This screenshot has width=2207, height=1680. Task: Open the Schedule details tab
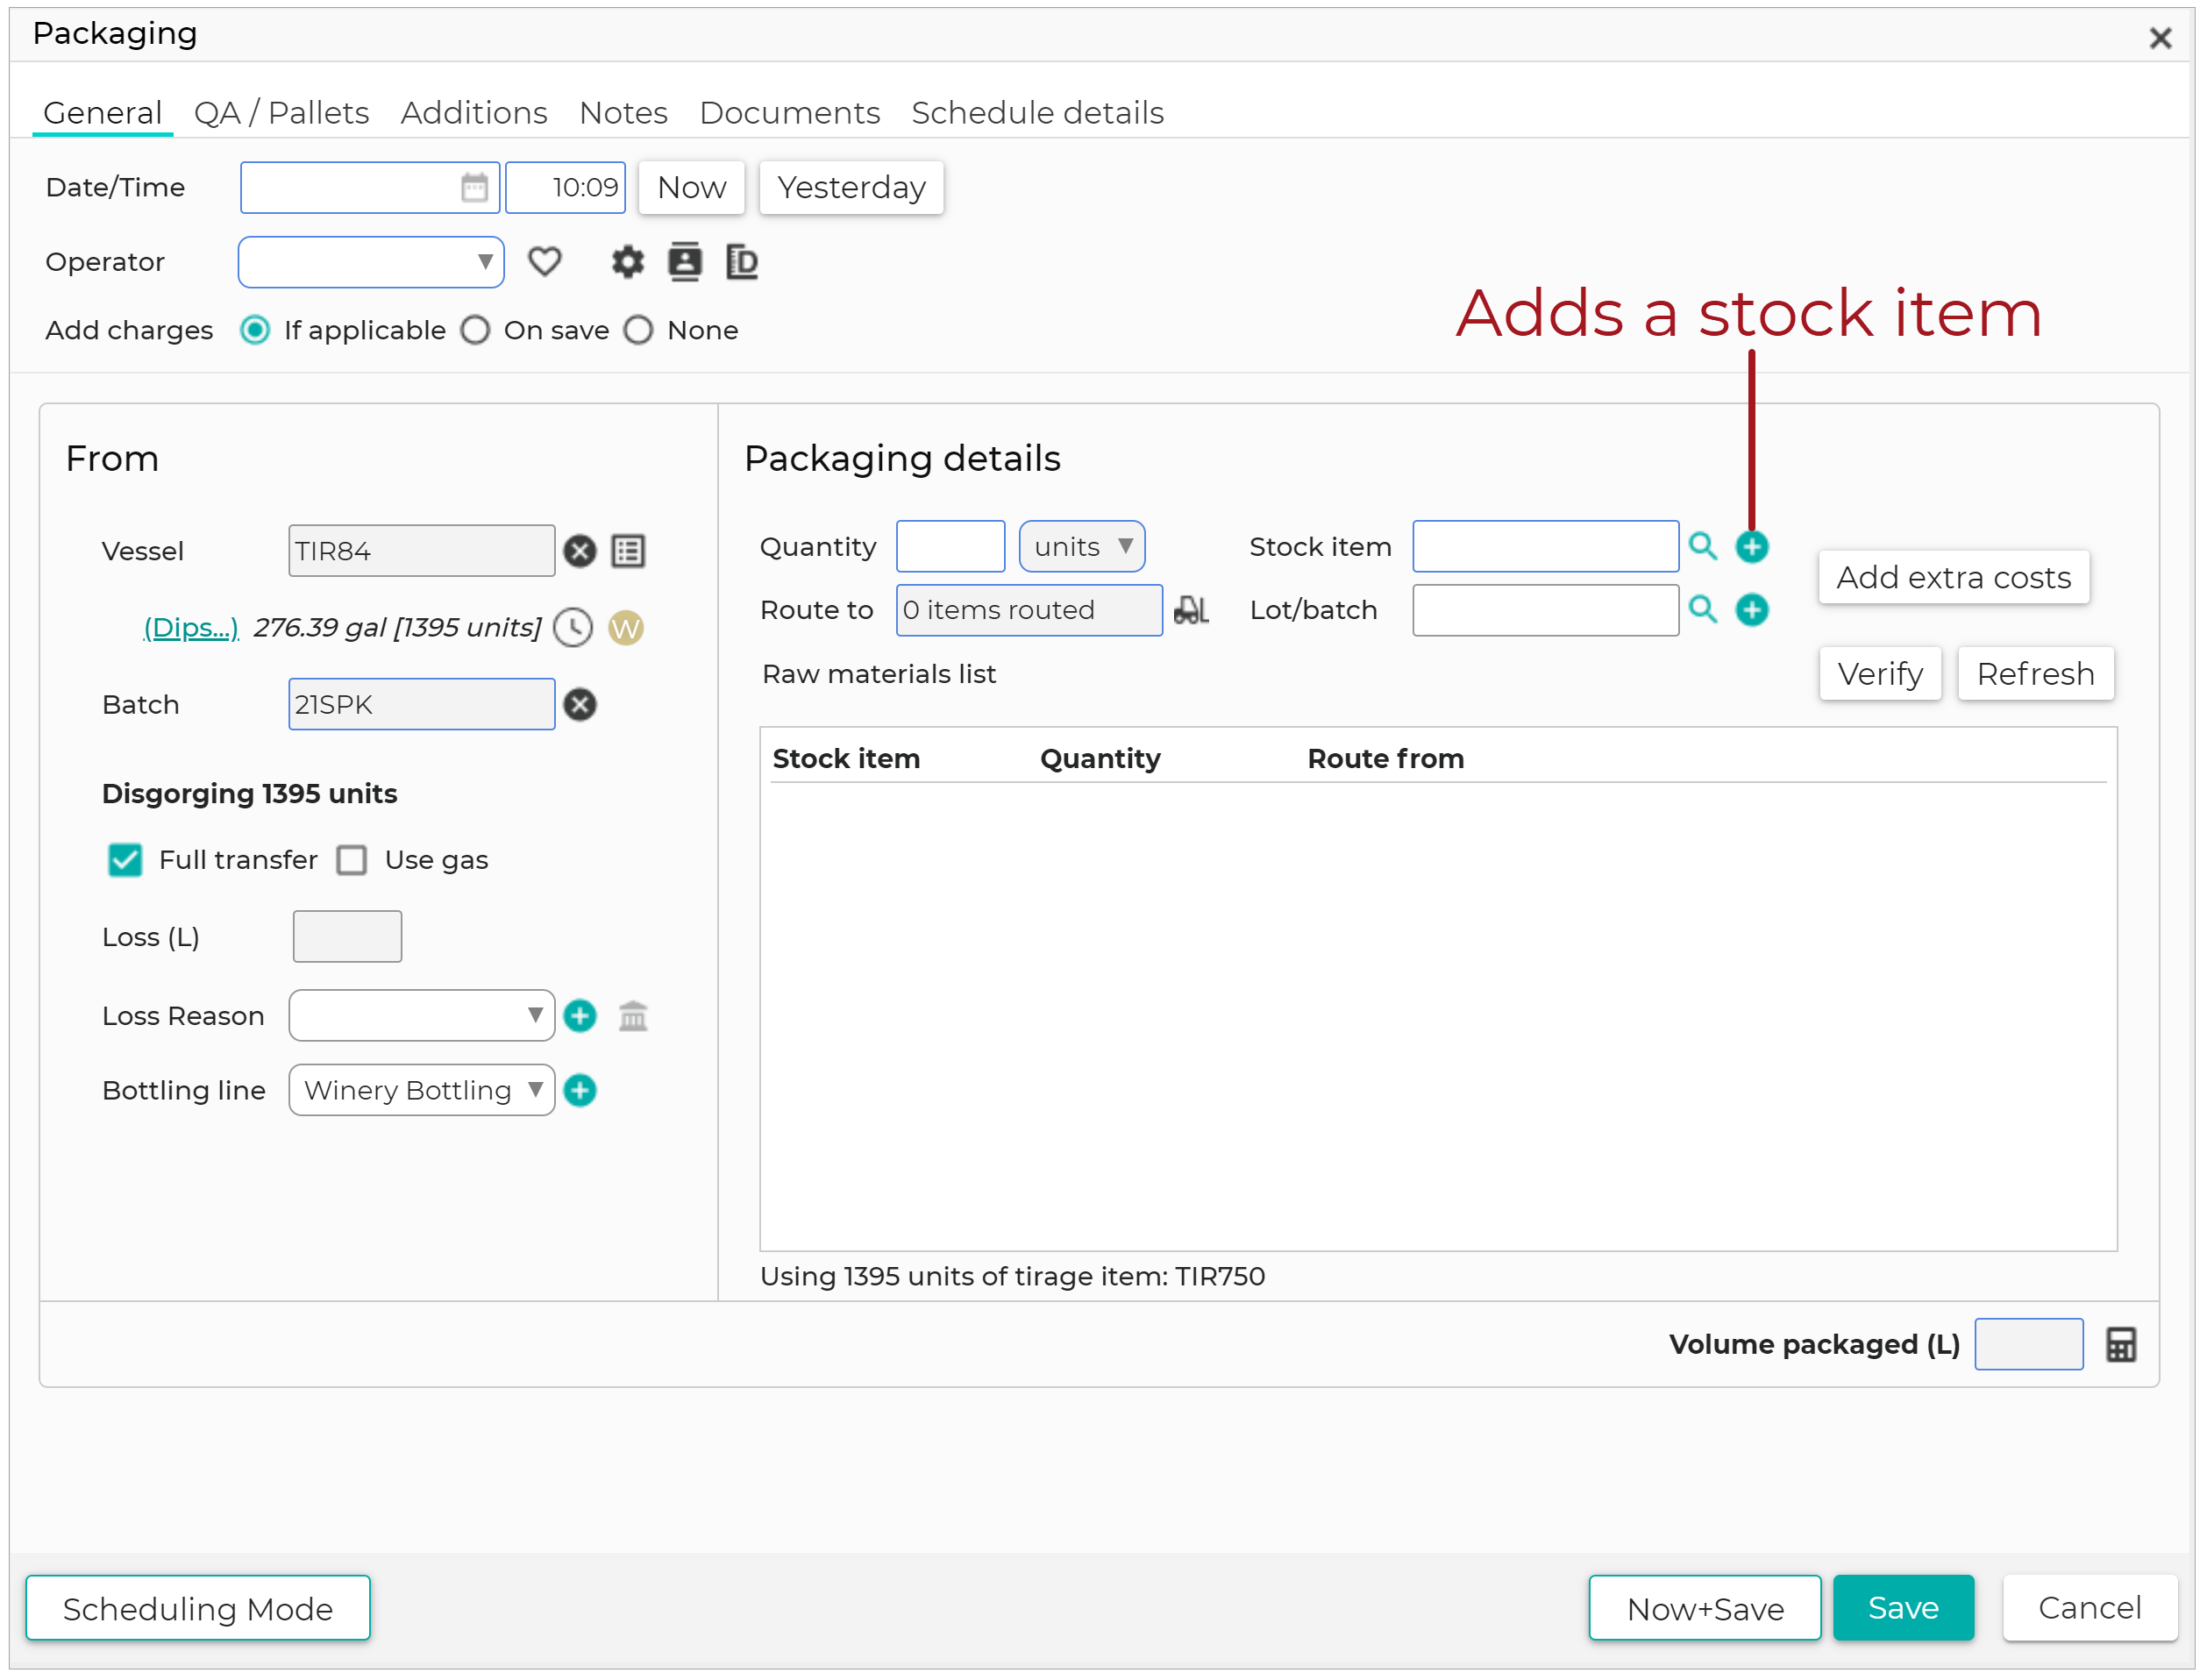(1038, 113)
